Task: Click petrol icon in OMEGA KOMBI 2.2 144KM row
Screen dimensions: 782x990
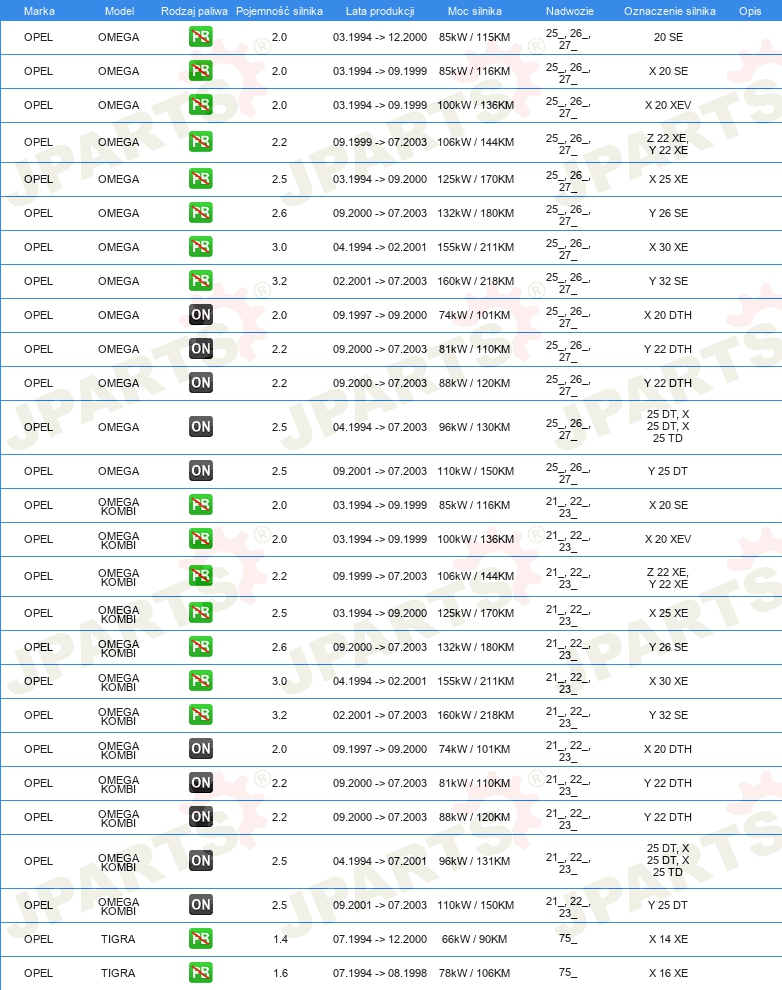Action: coord(201,576)
